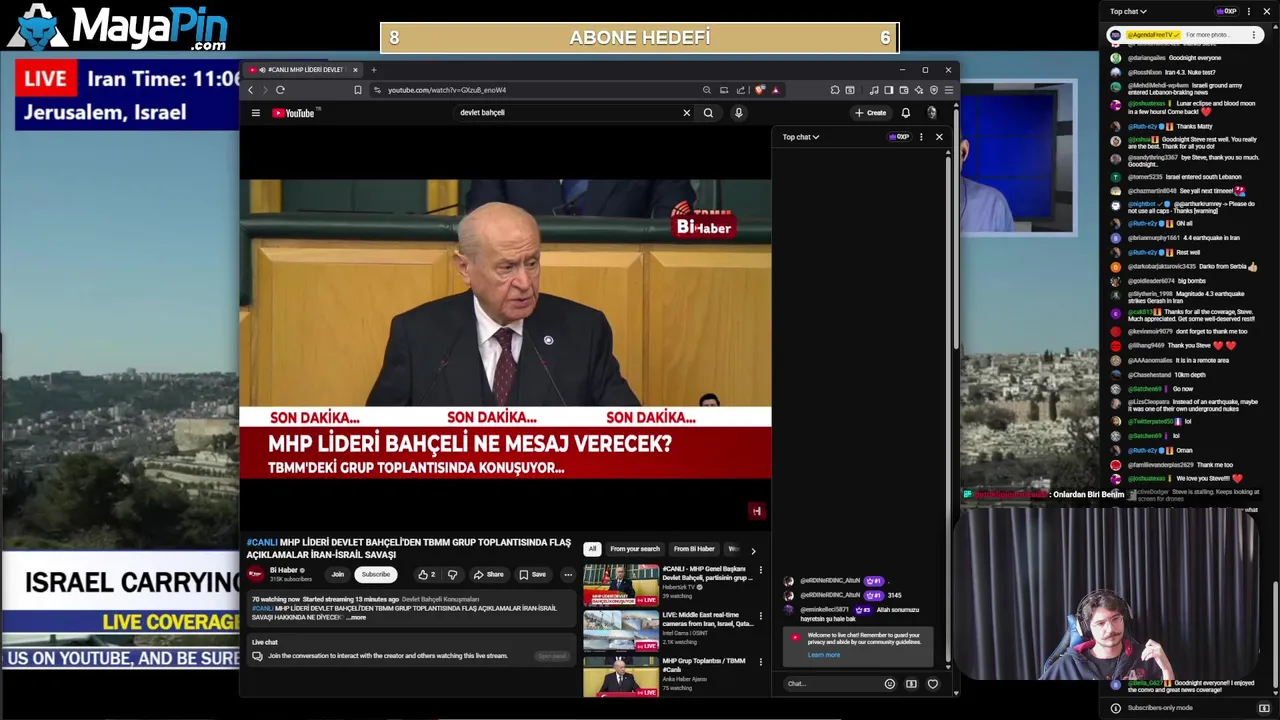This screenshot has height=720, width=1280.
Task: Click the Join channel button
Action: point(337,574)
